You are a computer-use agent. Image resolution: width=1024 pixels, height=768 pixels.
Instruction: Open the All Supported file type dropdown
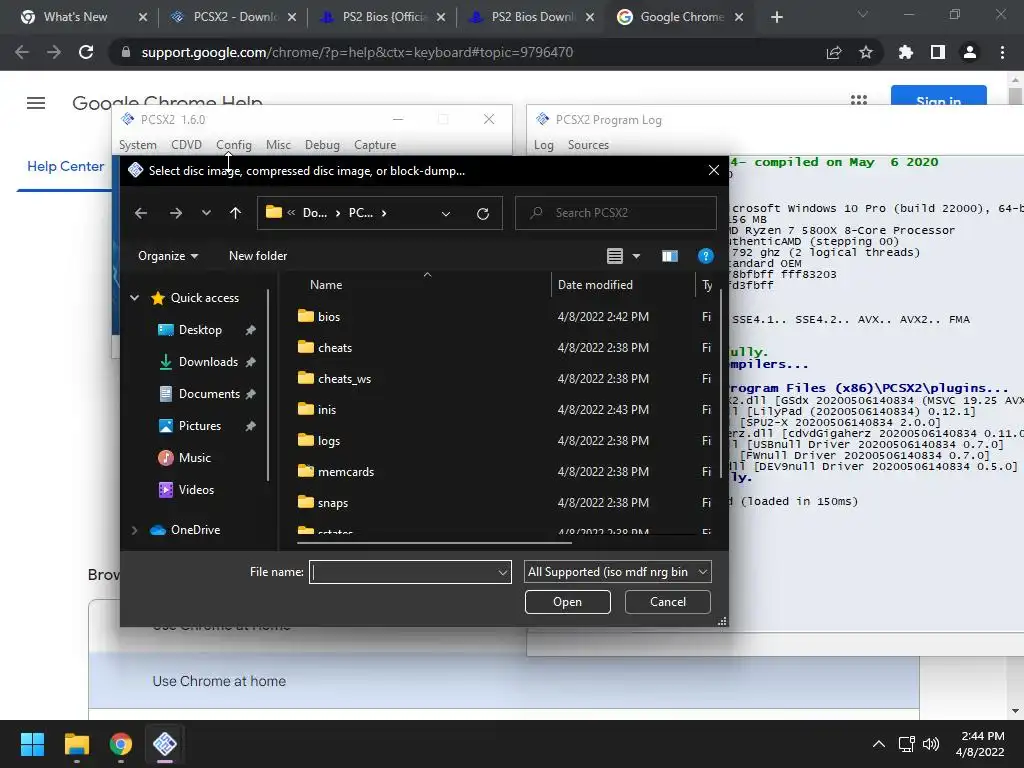617,572
